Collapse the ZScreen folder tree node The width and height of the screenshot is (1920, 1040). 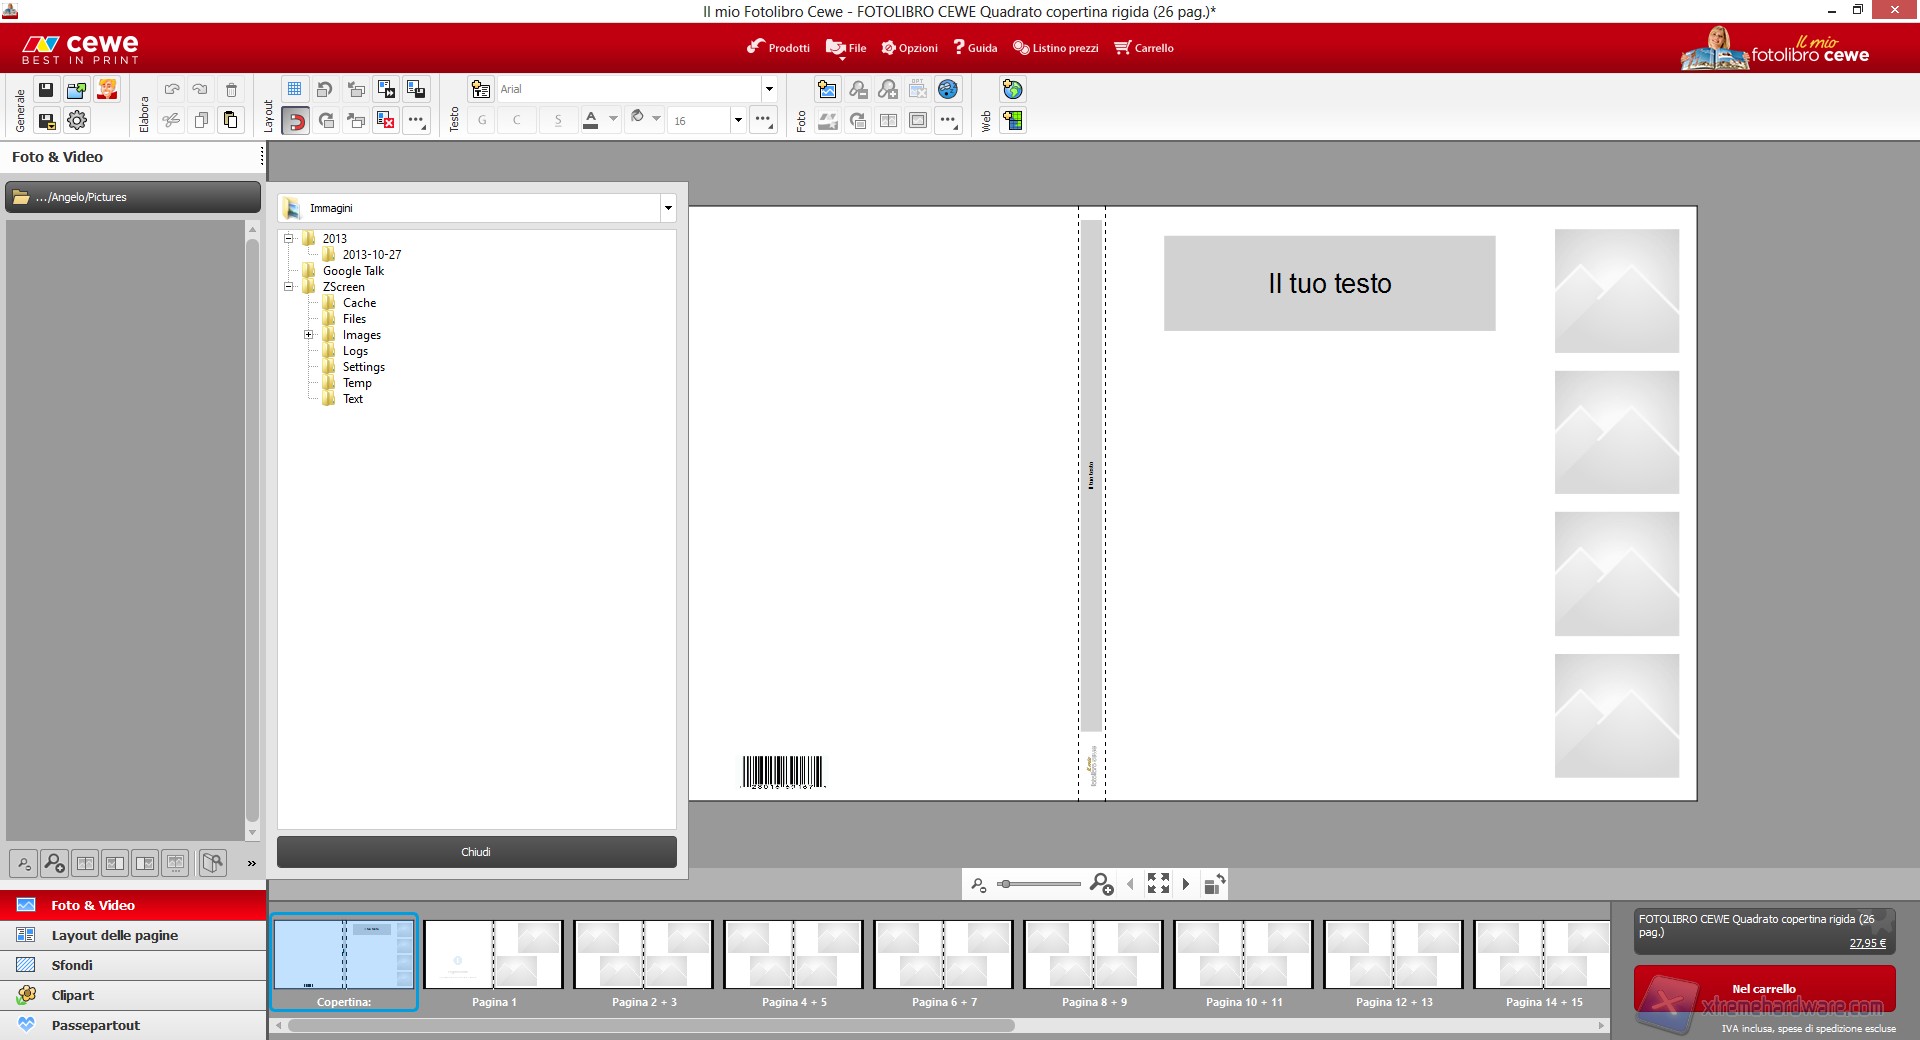289,287
